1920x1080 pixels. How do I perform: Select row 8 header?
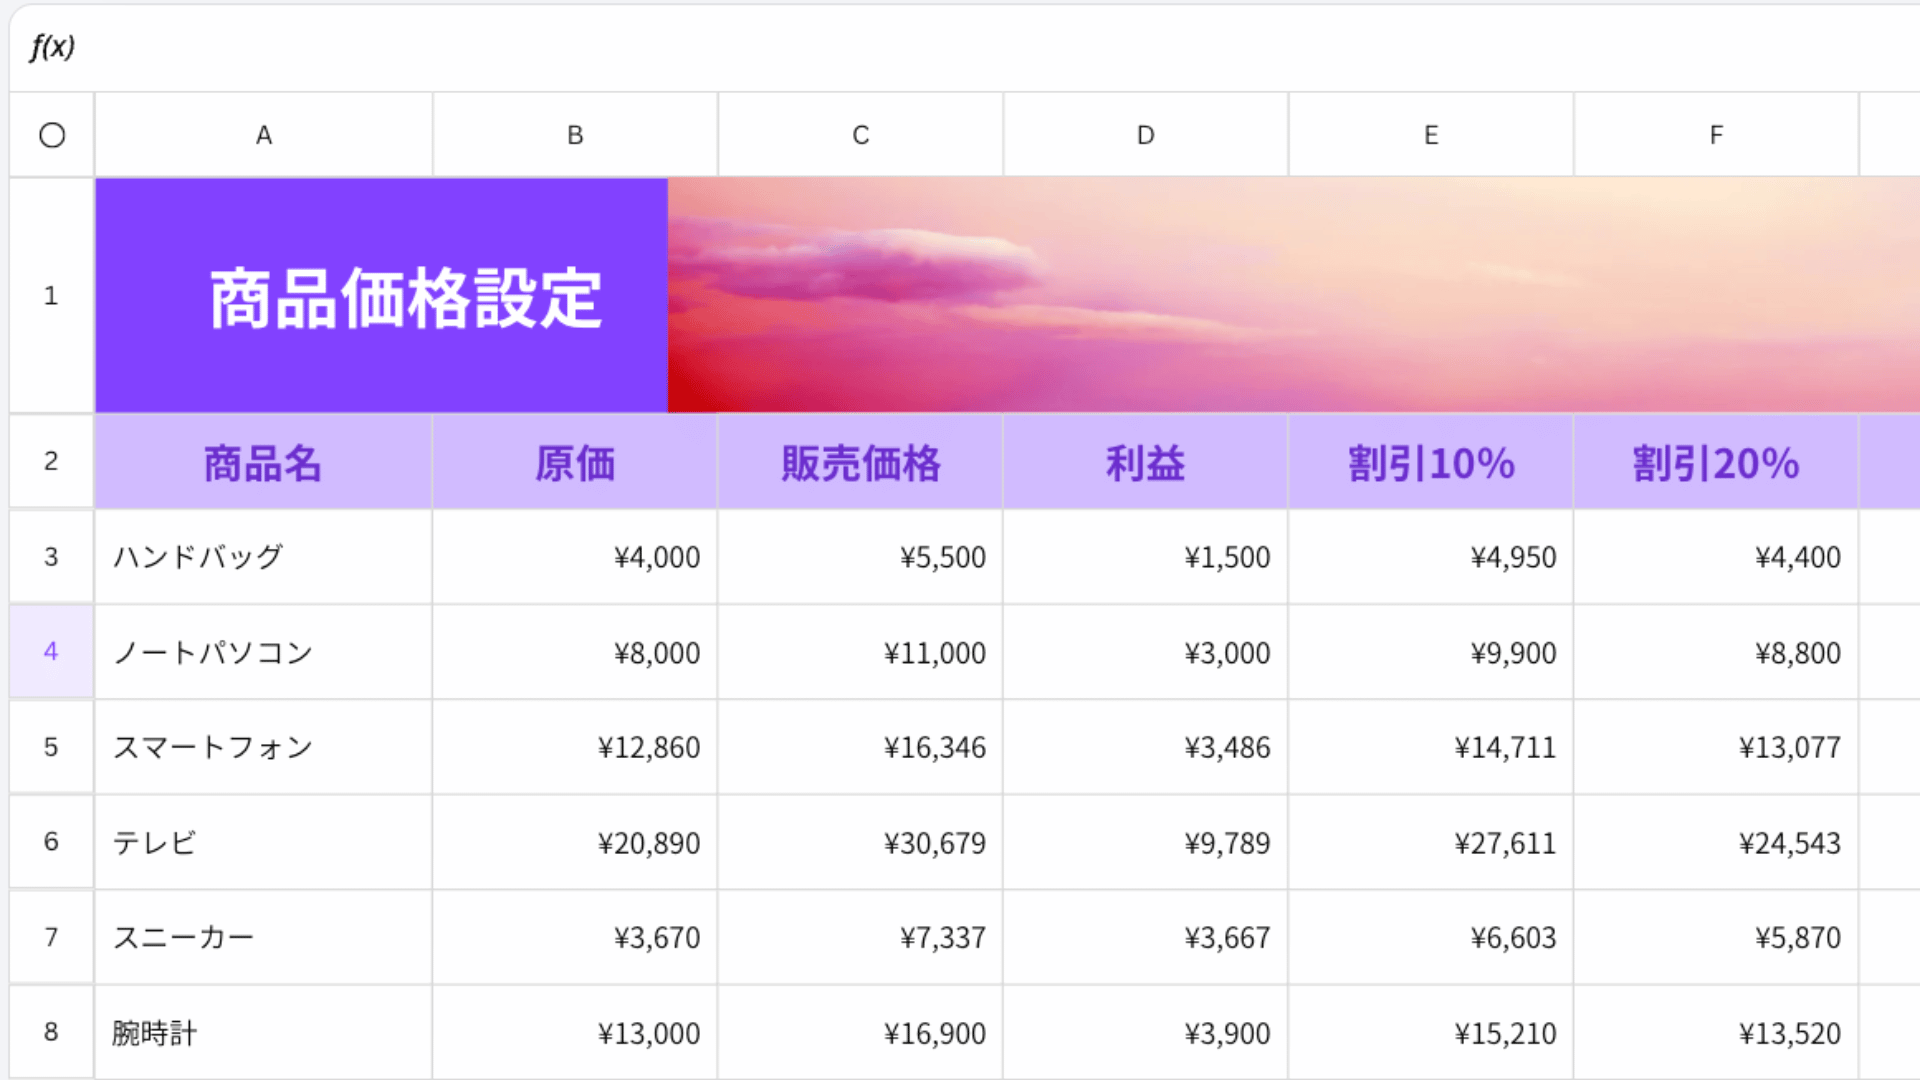pos(51,1032)
